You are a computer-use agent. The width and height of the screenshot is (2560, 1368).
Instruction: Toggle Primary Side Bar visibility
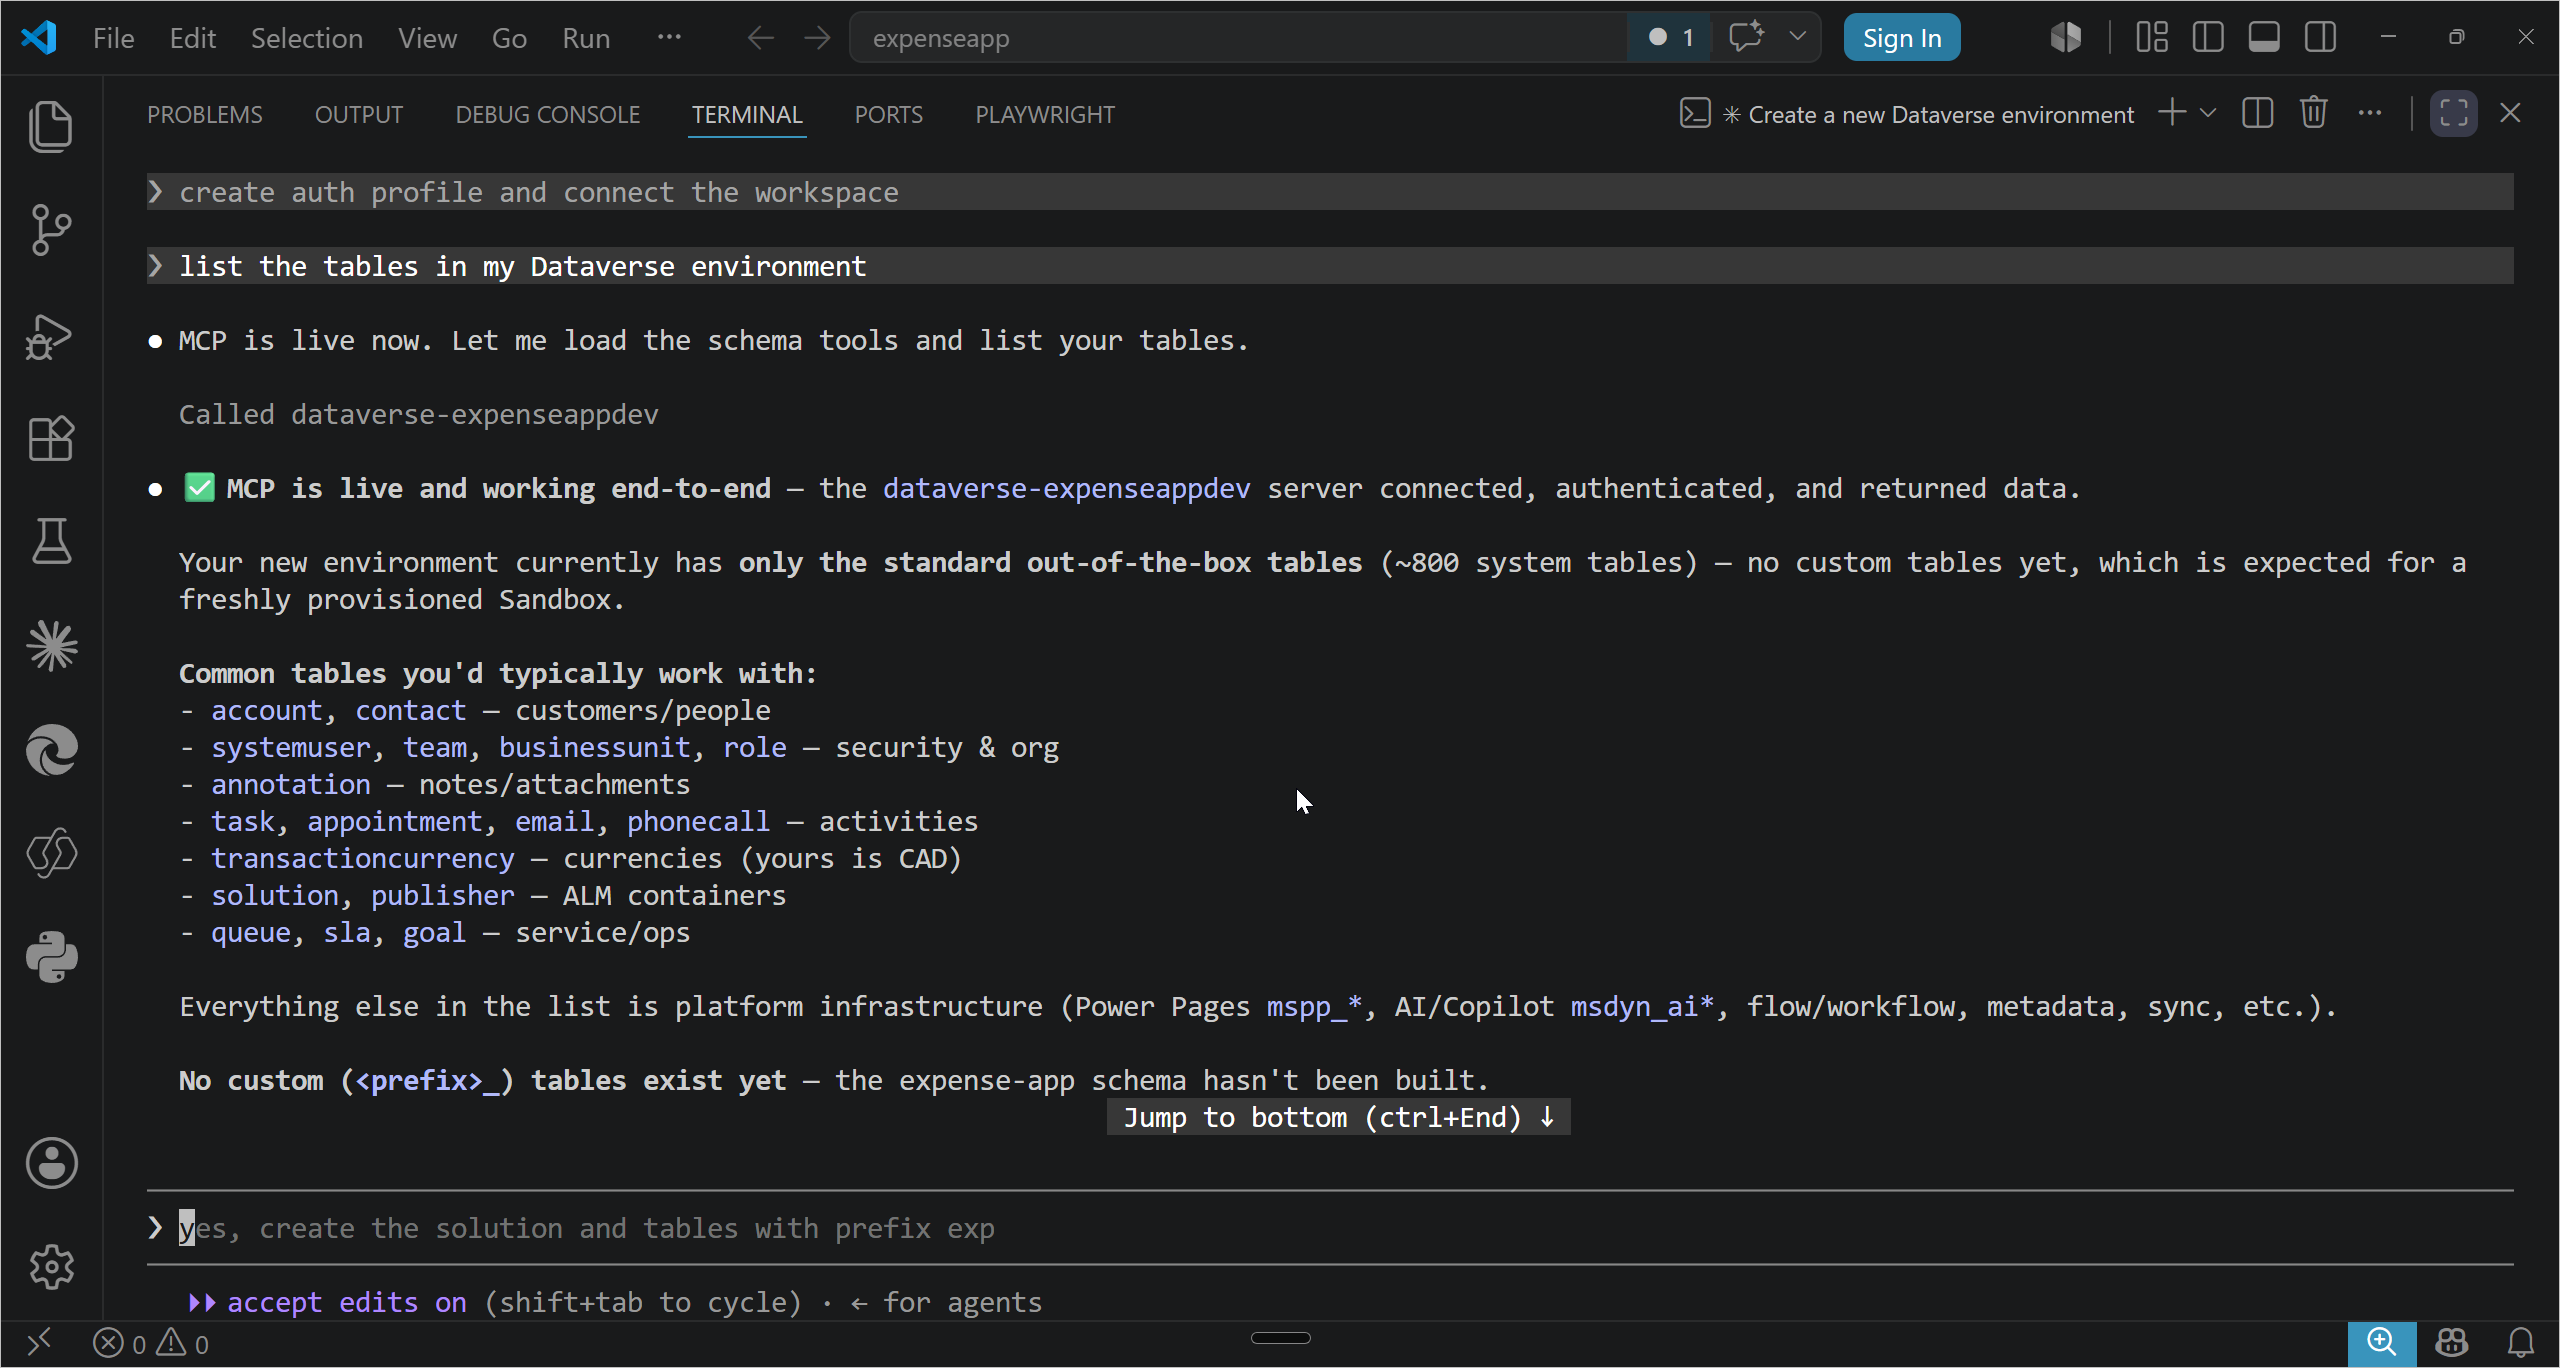[x=2208, y=38]
